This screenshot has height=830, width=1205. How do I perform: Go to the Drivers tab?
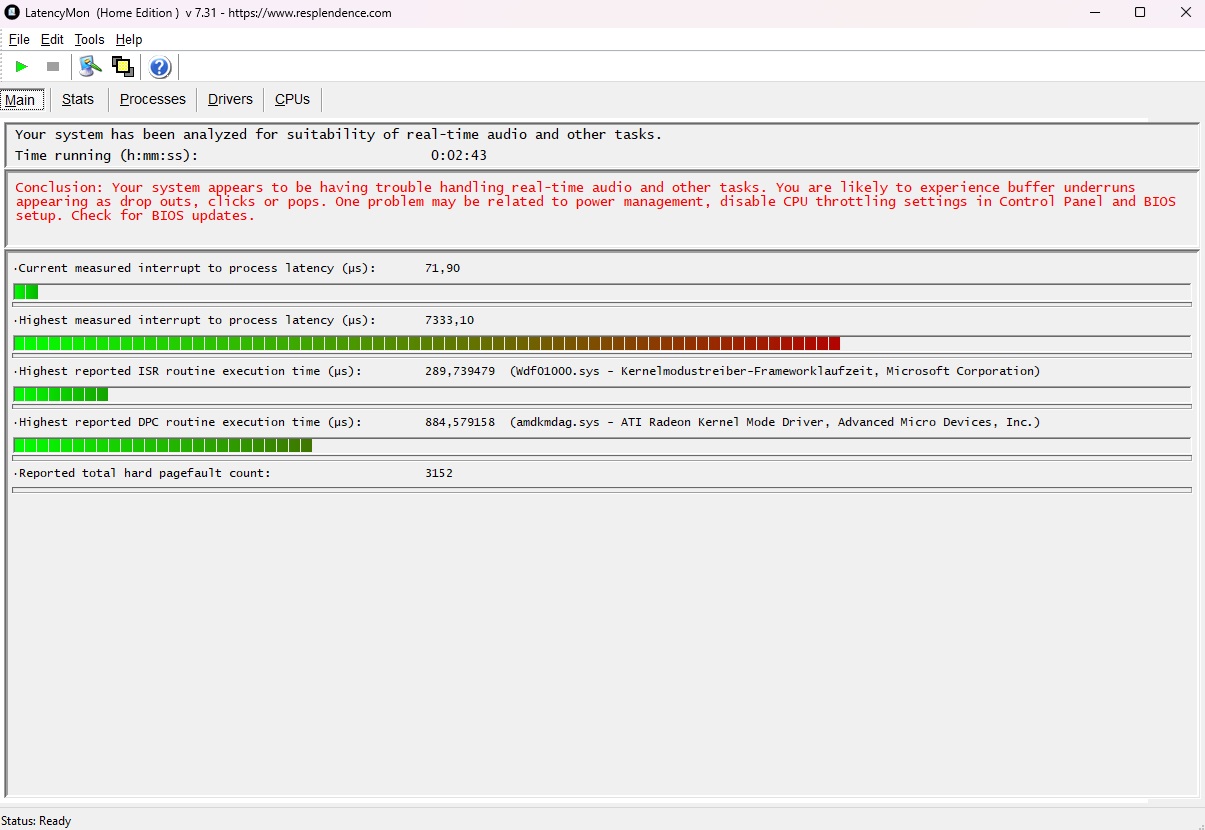pyautogui.click(x=230, y=100)
